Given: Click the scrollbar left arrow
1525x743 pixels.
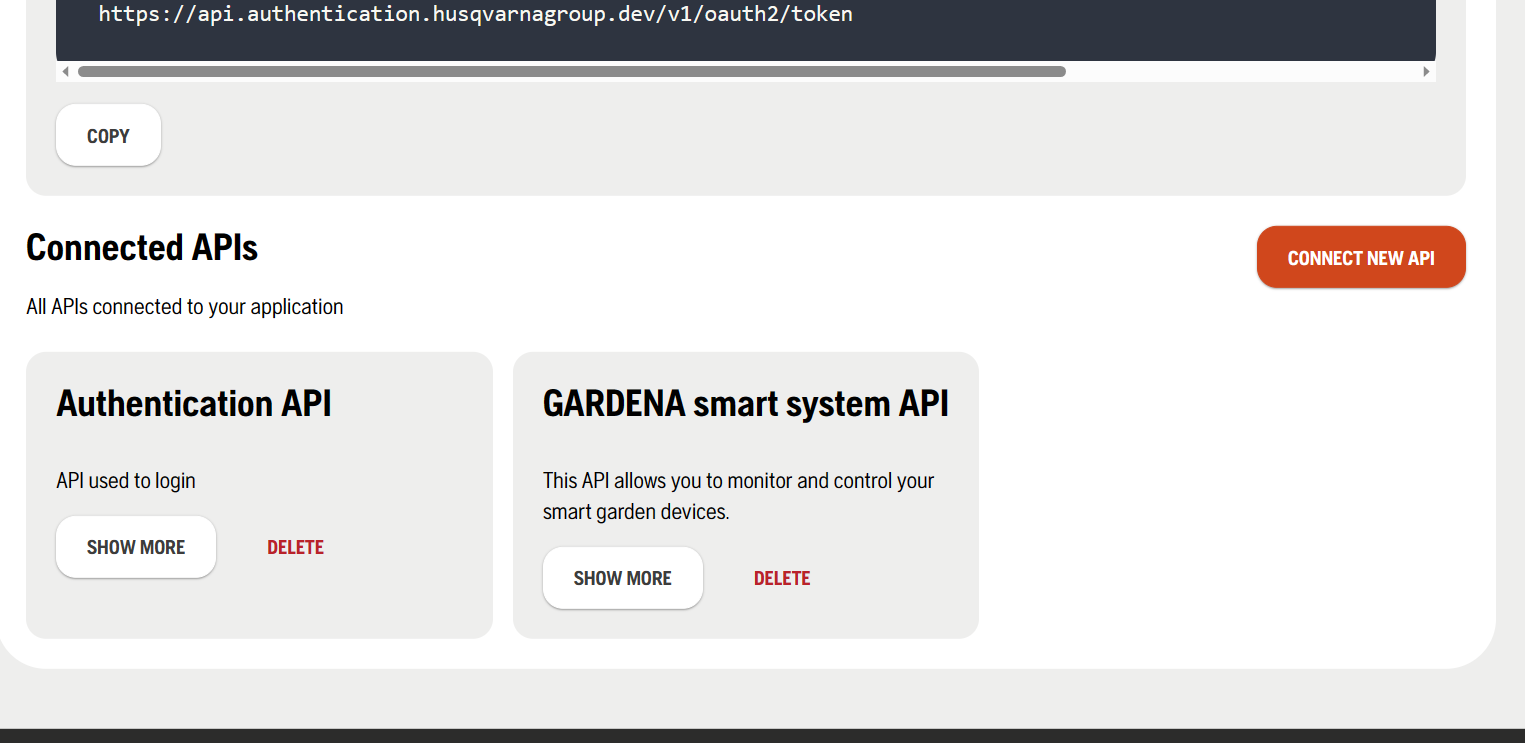Looking at the screenshot, I should tap(65, 72).
